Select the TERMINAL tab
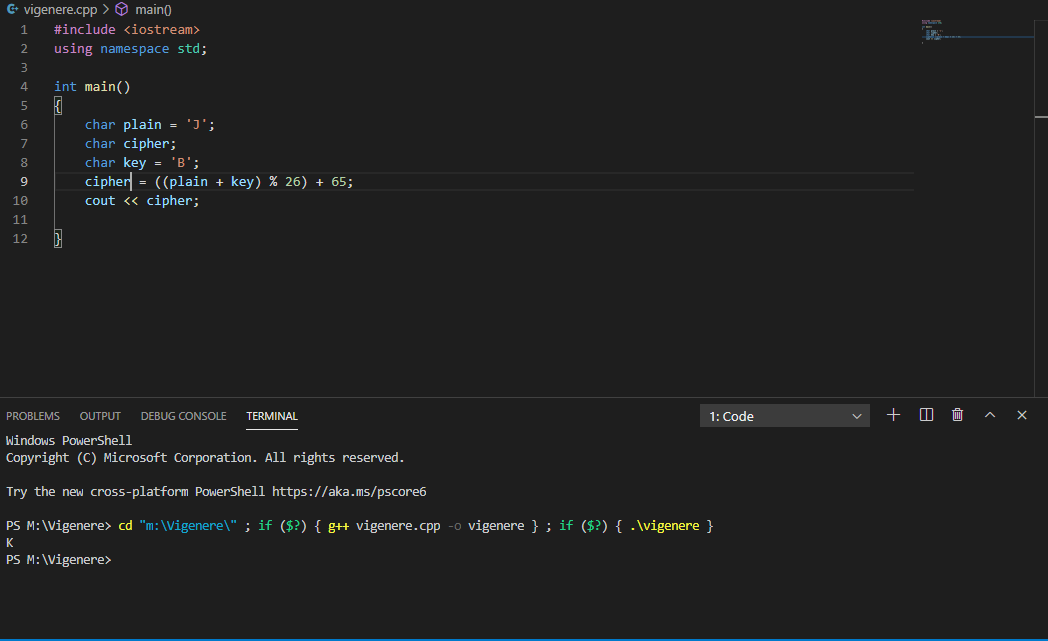1048x641 pixels. tap(271, 415)
